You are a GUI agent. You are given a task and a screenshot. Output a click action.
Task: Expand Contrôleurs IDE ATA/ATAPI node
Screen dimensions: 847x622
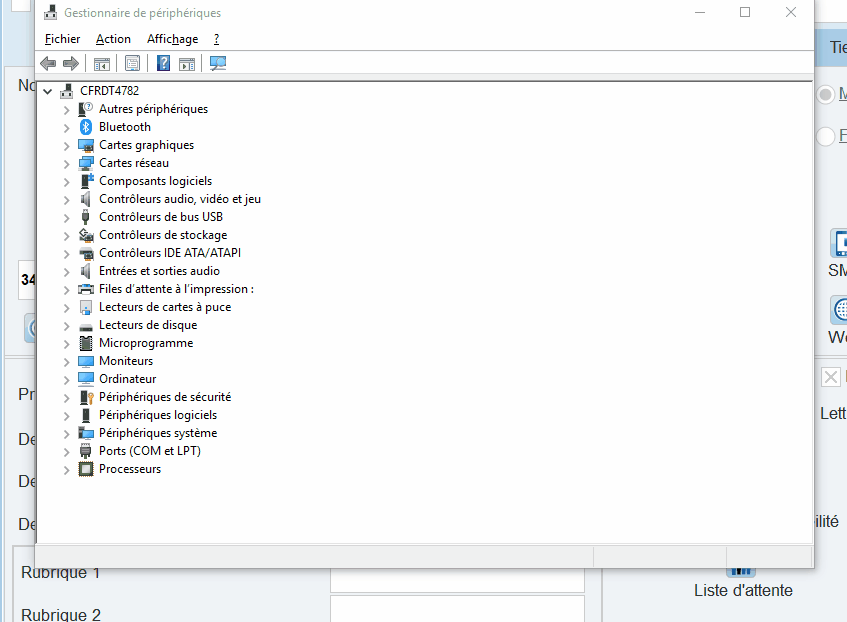pyautogui.click(x=66, y=254)
